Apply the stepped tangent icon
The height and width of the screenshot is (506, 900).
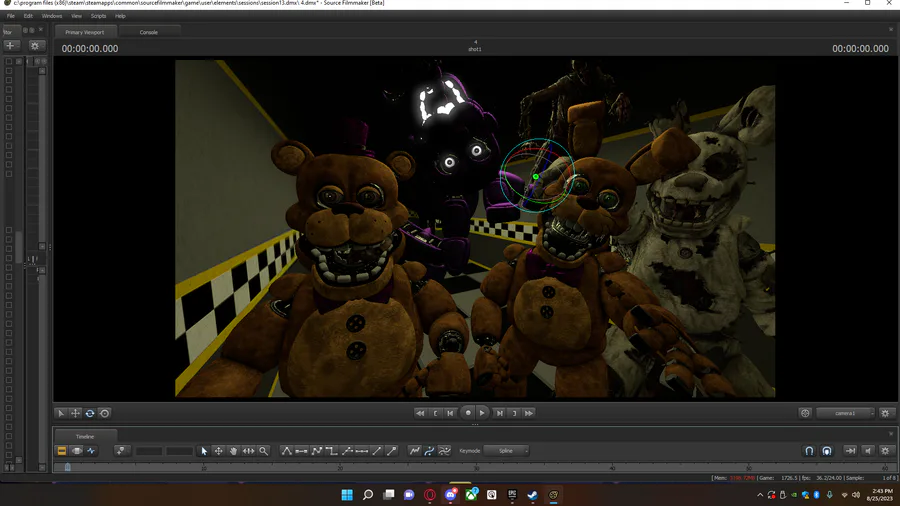pyautogui.click(x=331, y=451)
